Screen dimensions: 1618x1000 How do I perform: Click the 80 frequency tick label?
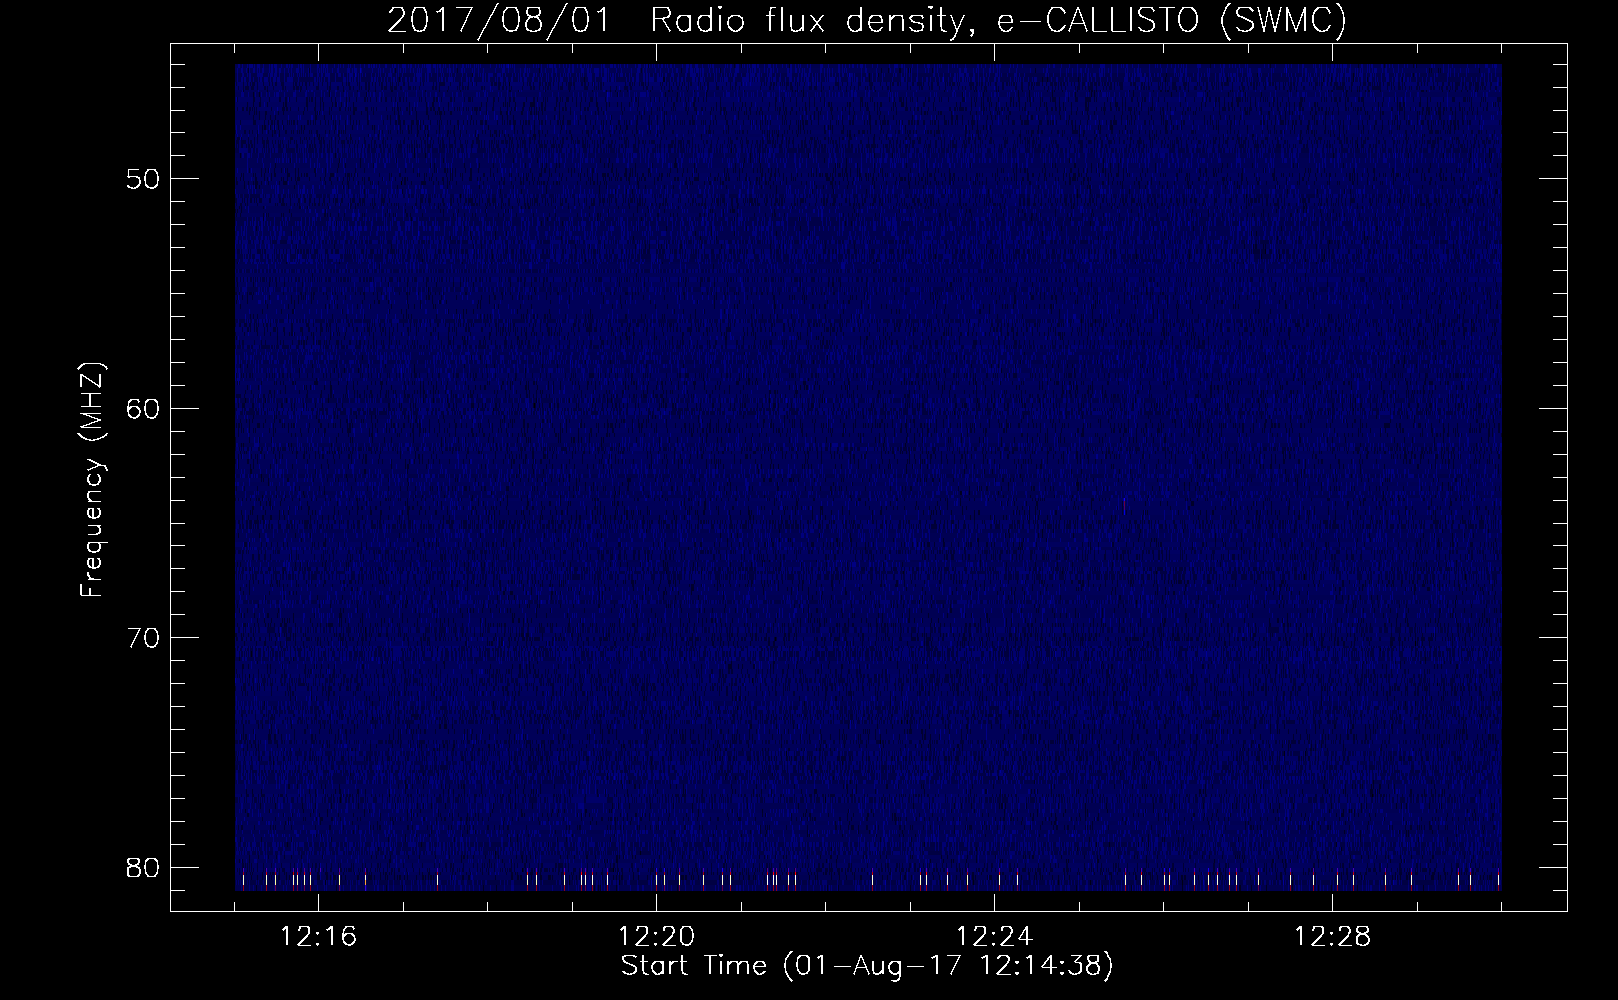(142, 866)
